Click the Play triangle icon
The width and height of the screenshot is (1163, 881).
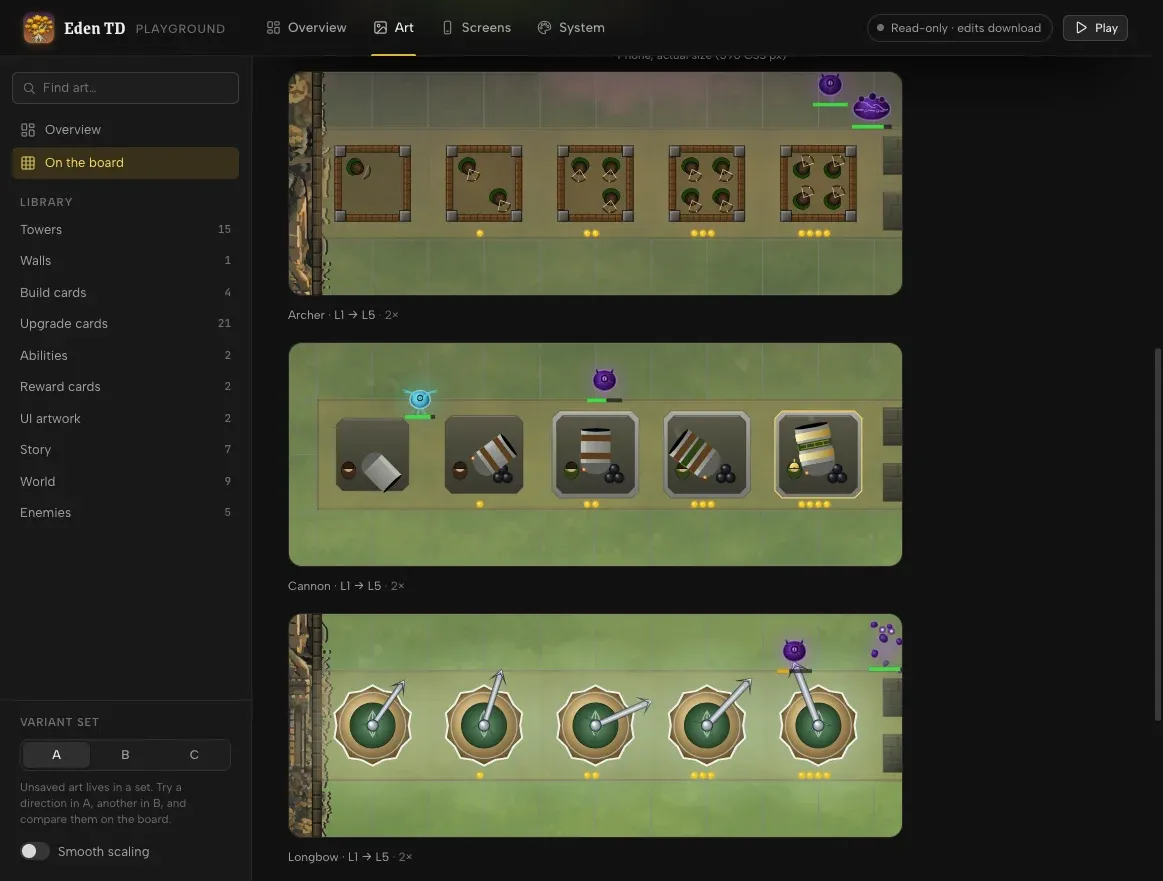coord(1081,27)
